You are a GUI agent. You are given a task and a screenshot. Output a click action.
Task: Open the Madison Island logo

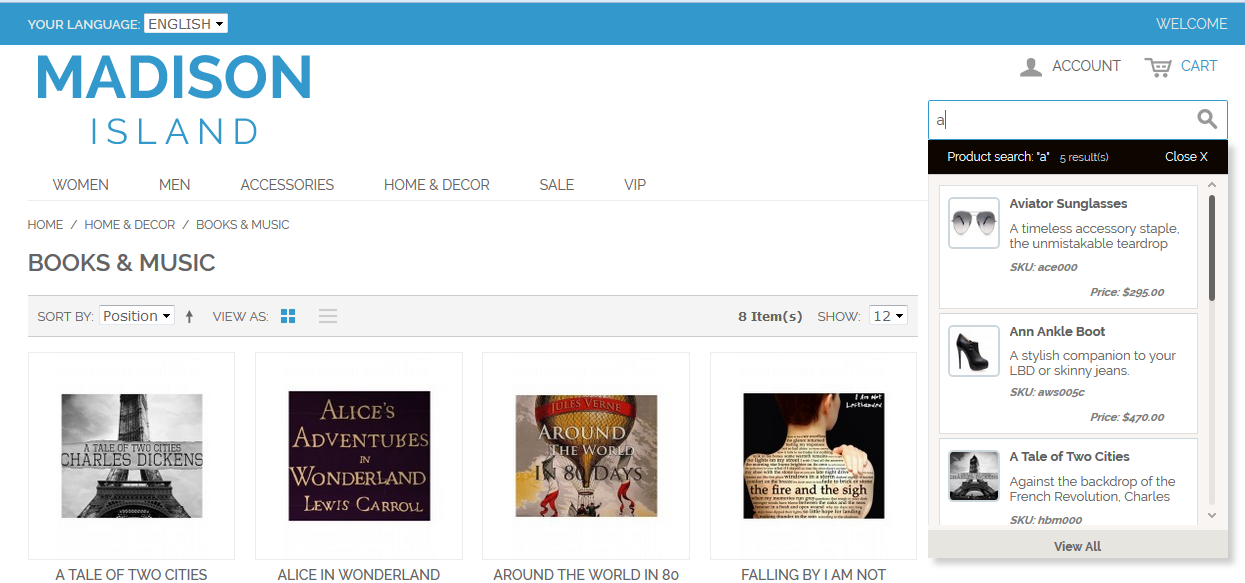pyautogui.click(x=174, y=98)
